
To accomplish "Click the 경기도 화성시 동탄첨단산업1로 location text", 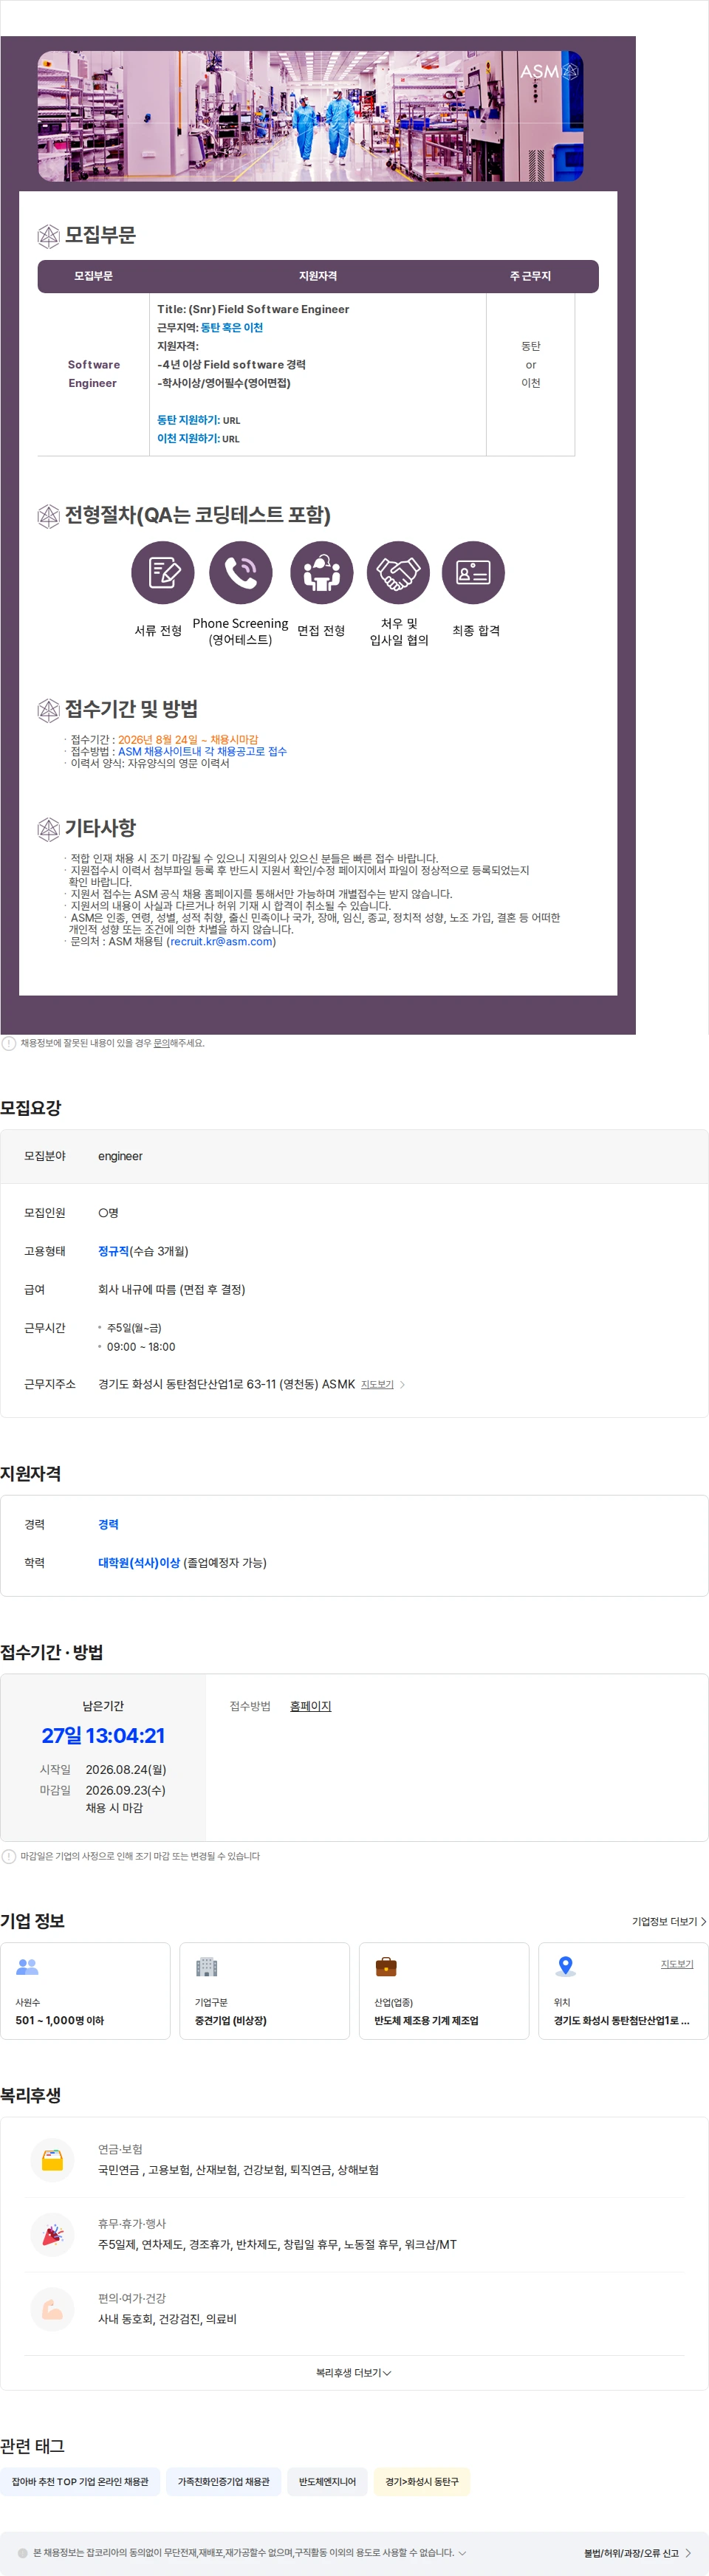I will point(621,2020).
